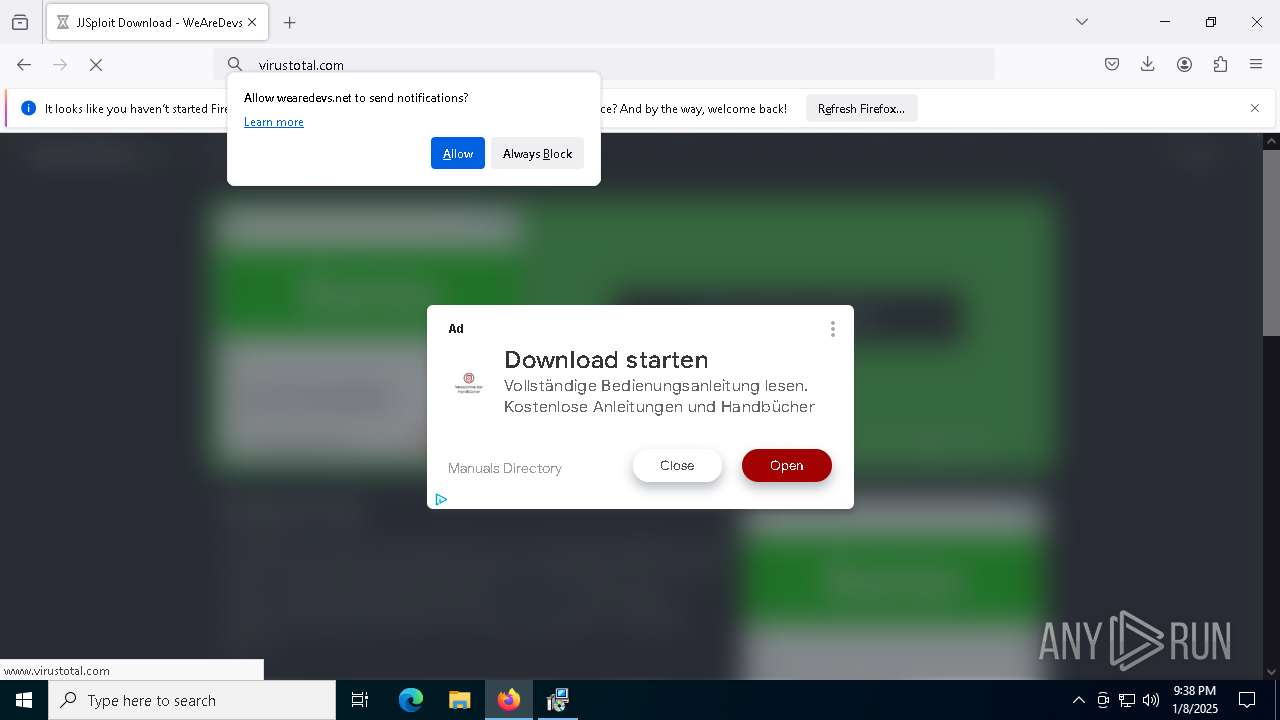Click the Manuals Directory advertiser text

coord(505,468)
